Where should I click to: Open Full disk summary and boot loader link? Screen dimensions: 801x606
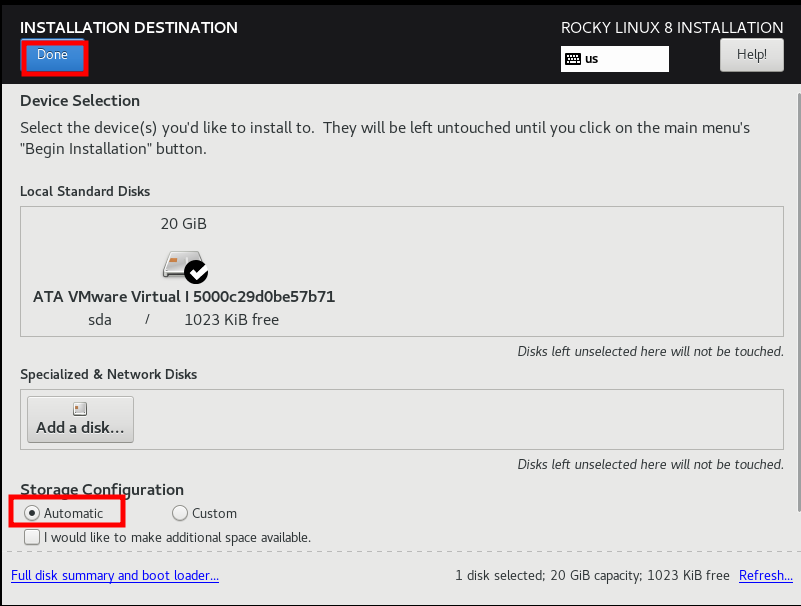click(x=115, y=575)
